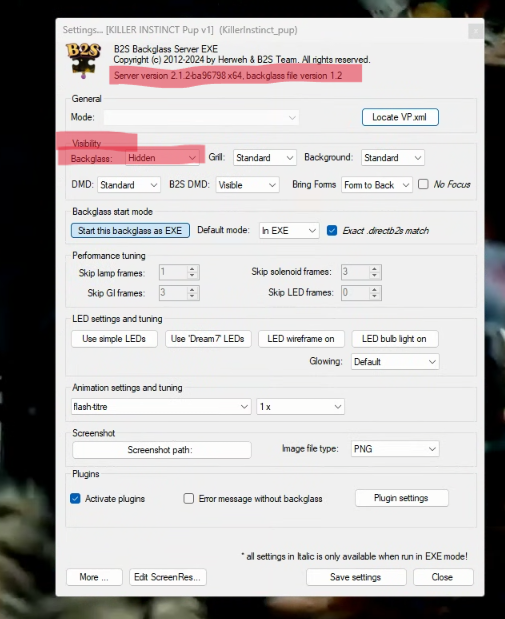505x619 pixels.
Task: Enable the No Focus checkbox
Action: click(423, 184)
